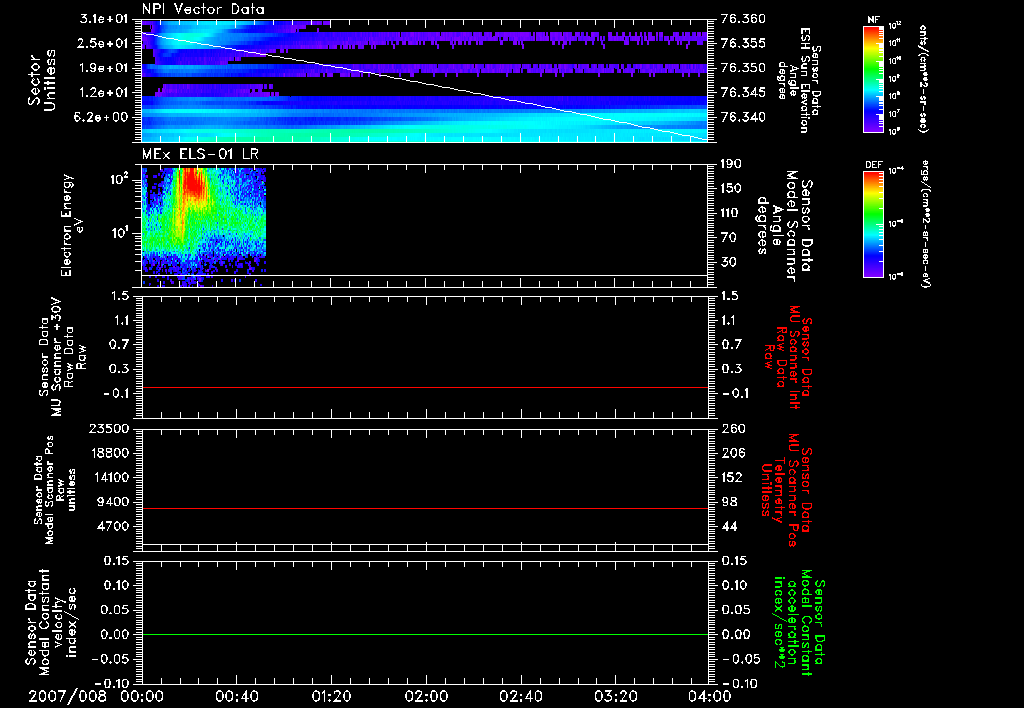The height and width of the screenshot is (708, 1024).
Task: Click the "MU Scanner +30V Raw Data" axis title
Action: (x=62, y=358)
